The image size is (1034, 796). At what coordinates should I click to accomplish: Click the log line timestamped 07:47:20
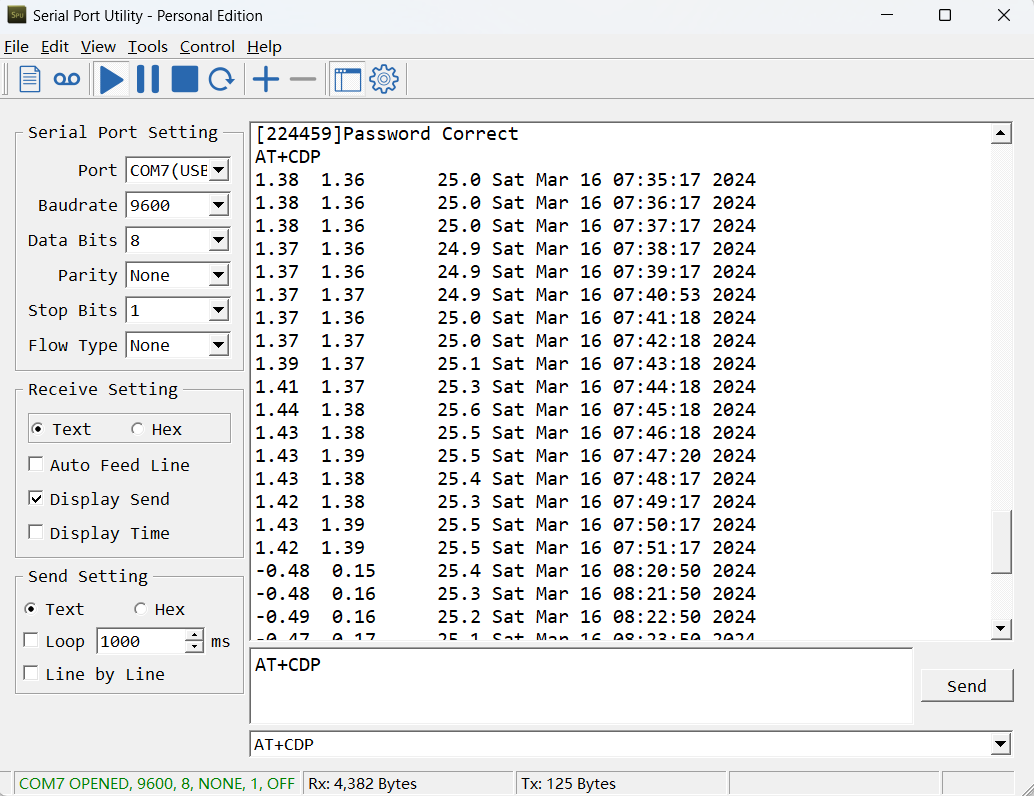click(505, 456)
